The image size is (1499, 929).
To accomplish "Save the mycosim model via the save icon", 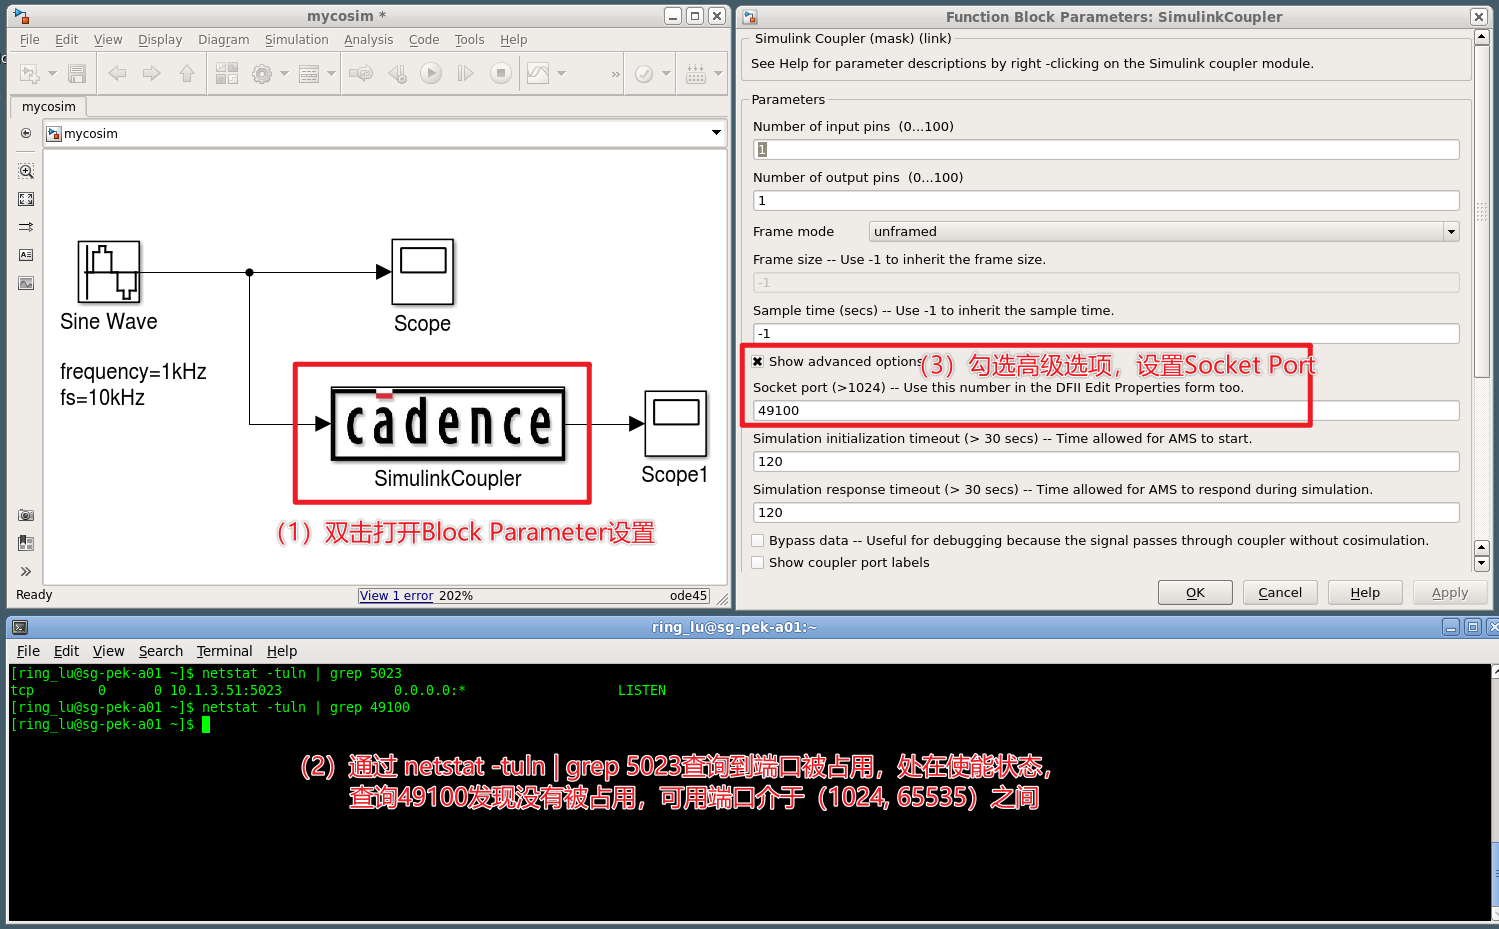I will (76, 72).
